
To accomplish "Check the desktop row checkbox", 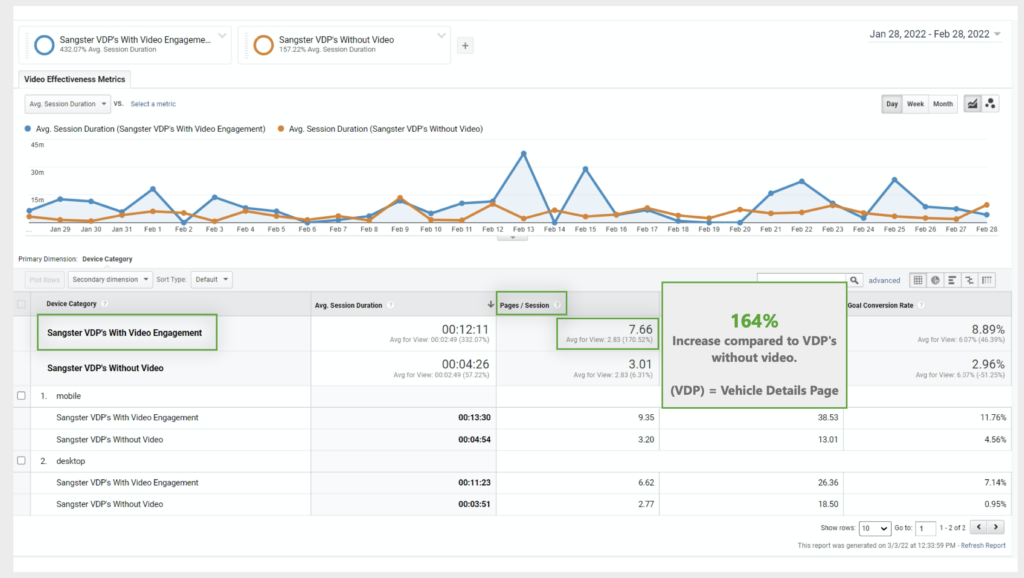I will click(x=21, y=460).
